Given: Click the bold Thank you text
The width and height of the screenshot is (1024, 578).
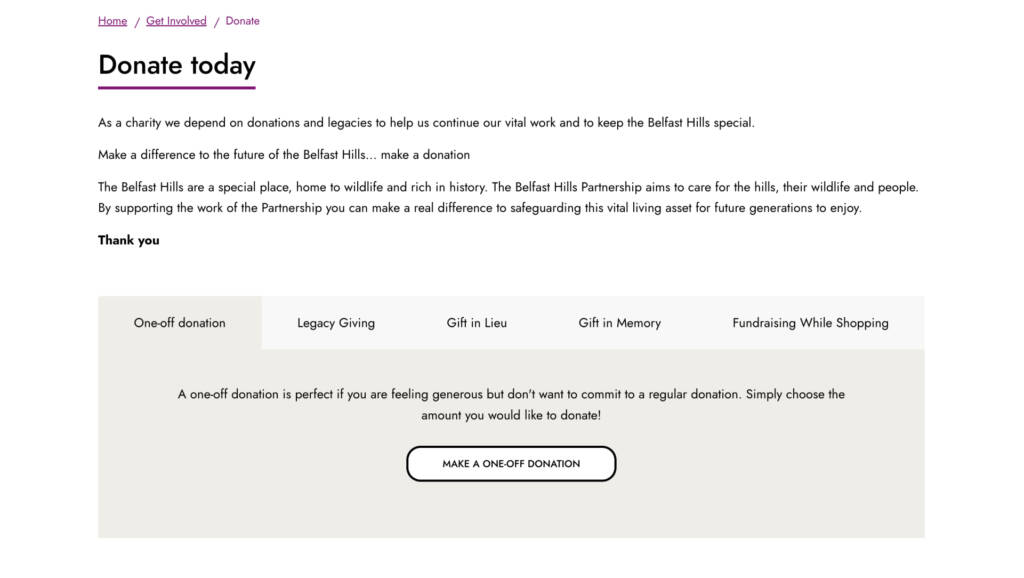Looking at the screenshot, I should (x=129, y=240).
